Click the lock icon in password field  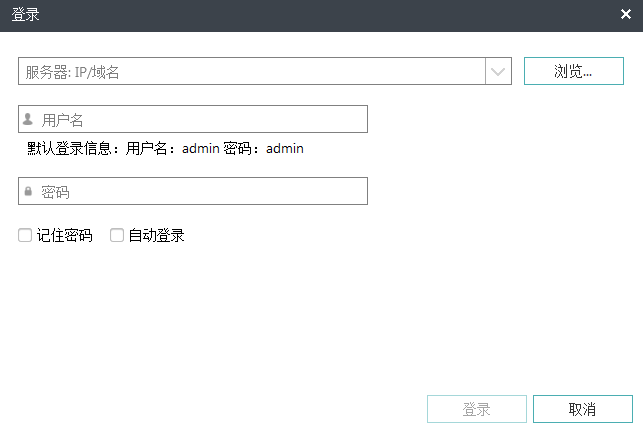28,191
